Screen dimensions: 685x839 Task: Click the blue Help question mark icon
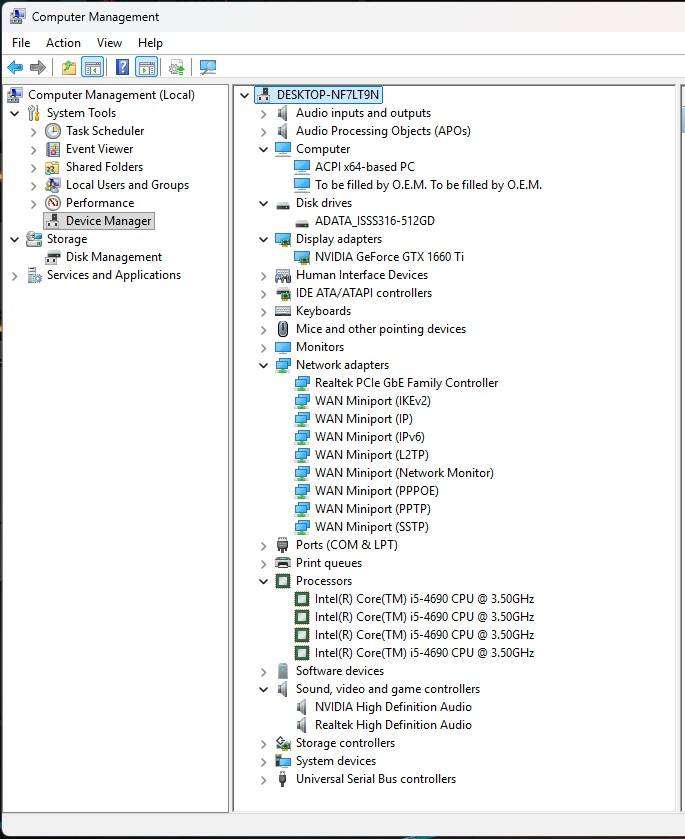pyautogui.click(x=123, y=67)
